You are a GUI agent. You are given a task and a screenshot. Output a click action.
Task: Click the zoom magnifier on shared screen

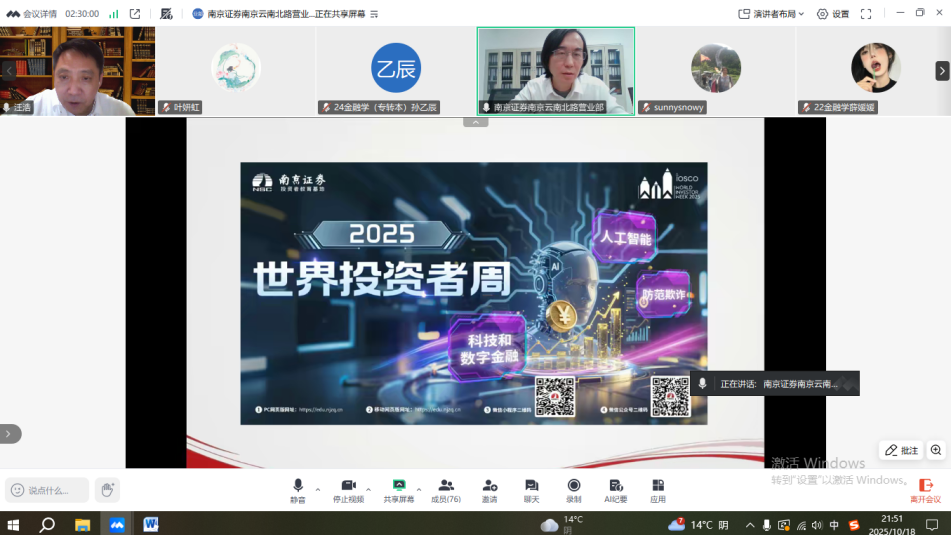click(936, 450)
